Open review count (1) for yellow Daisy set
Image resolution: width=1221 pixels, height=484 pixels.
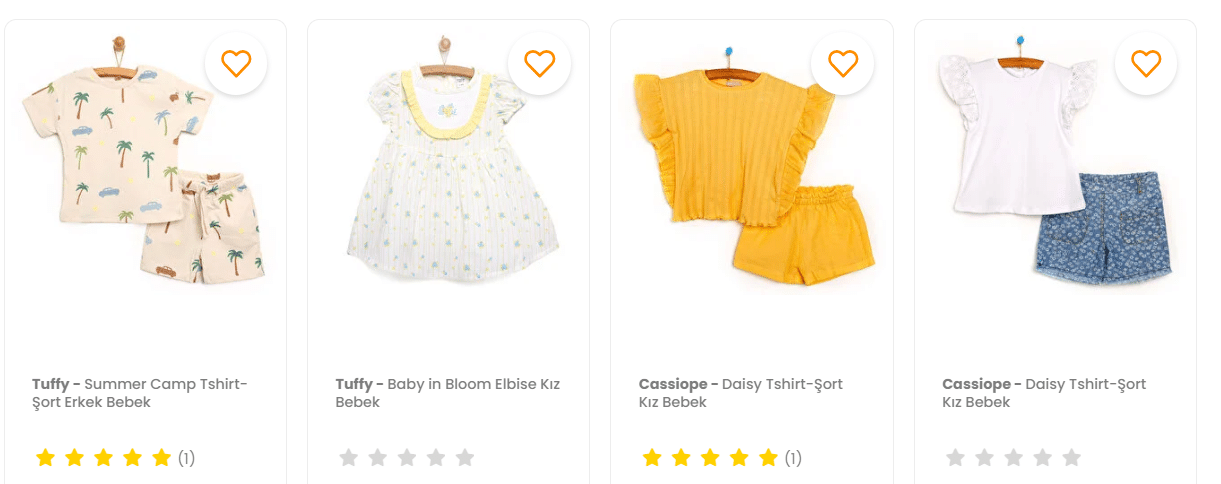(793, 459)
